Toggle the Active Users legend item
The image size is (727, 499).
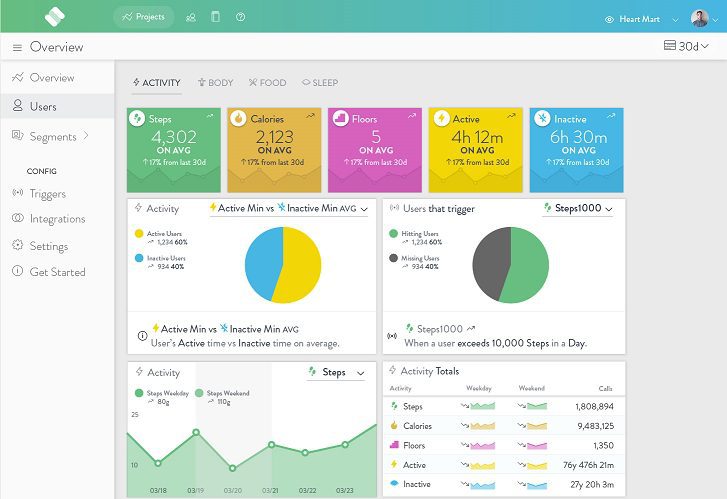(x=160, y=237)
